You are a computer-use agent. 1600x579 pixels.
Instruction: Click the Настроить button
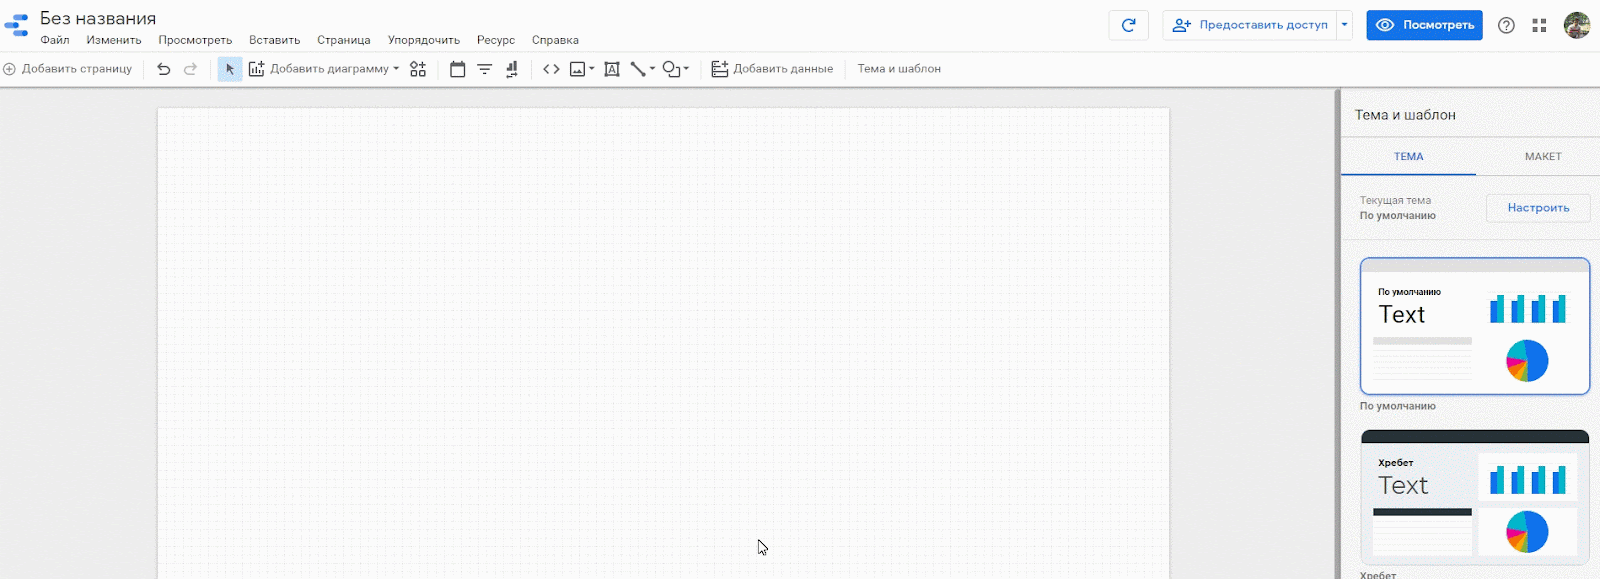[1537, 208]
